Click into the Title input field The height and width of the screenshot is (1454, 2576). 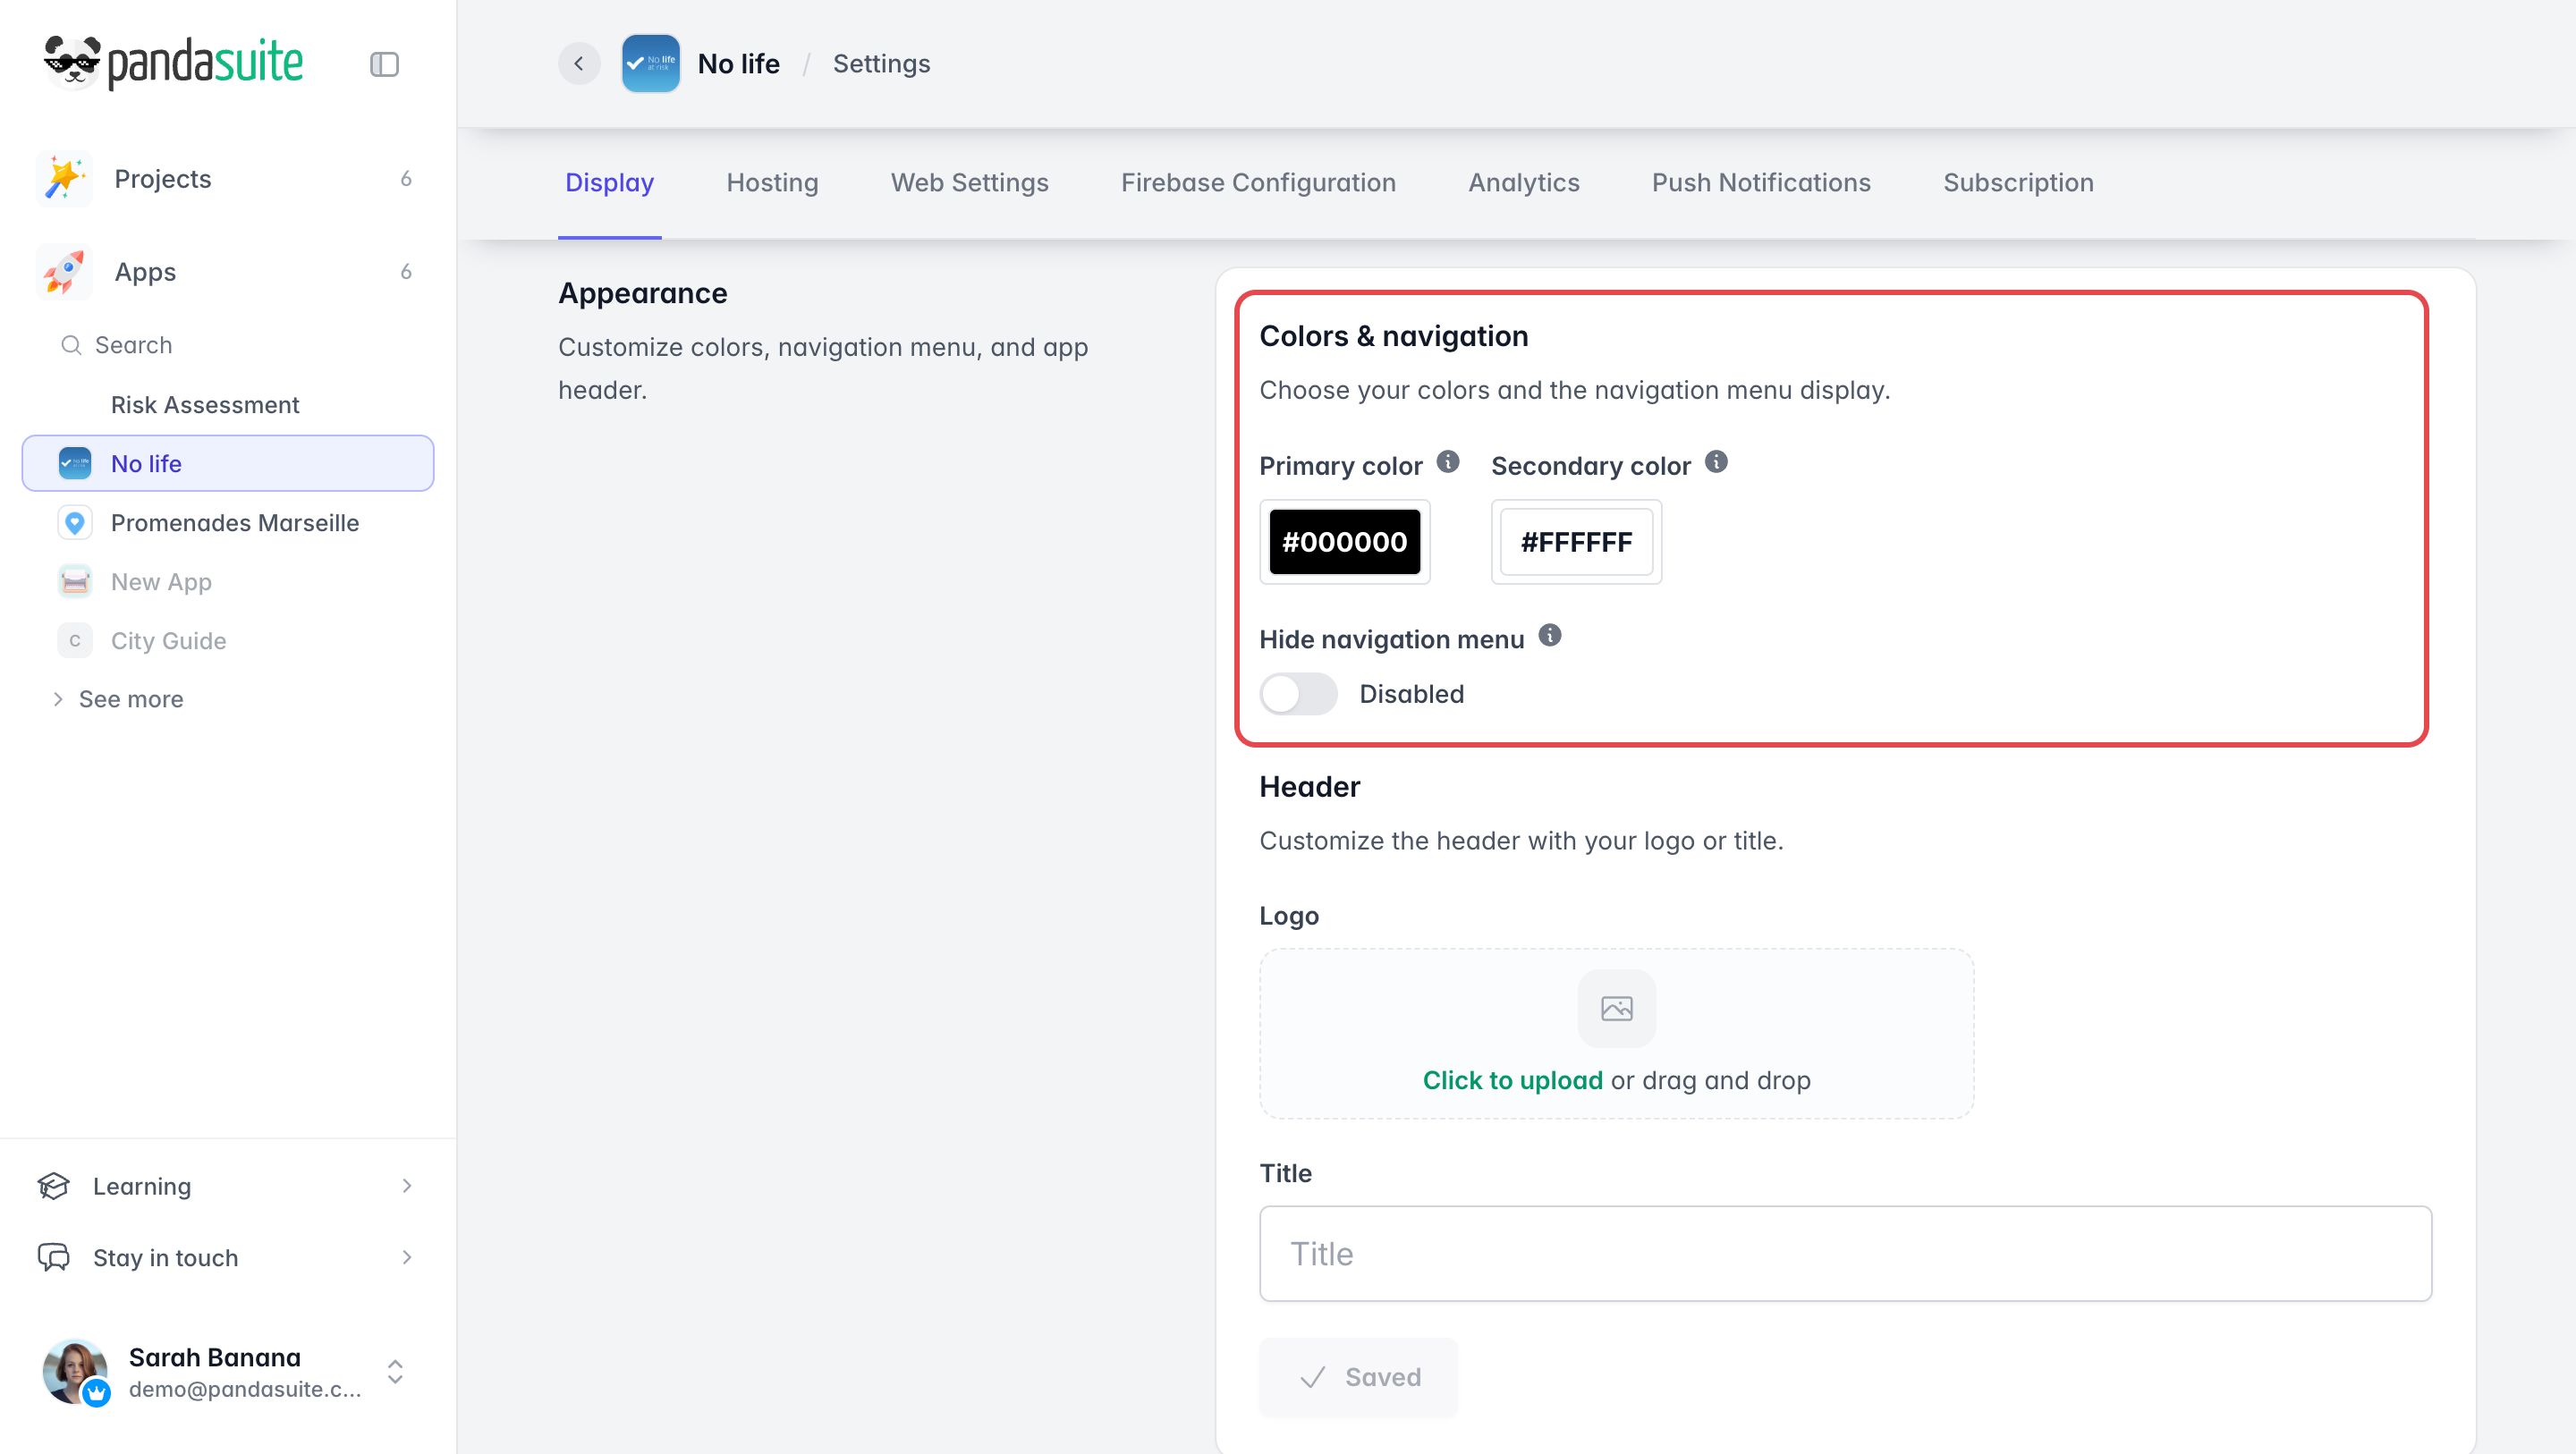pos(1846,1253)
